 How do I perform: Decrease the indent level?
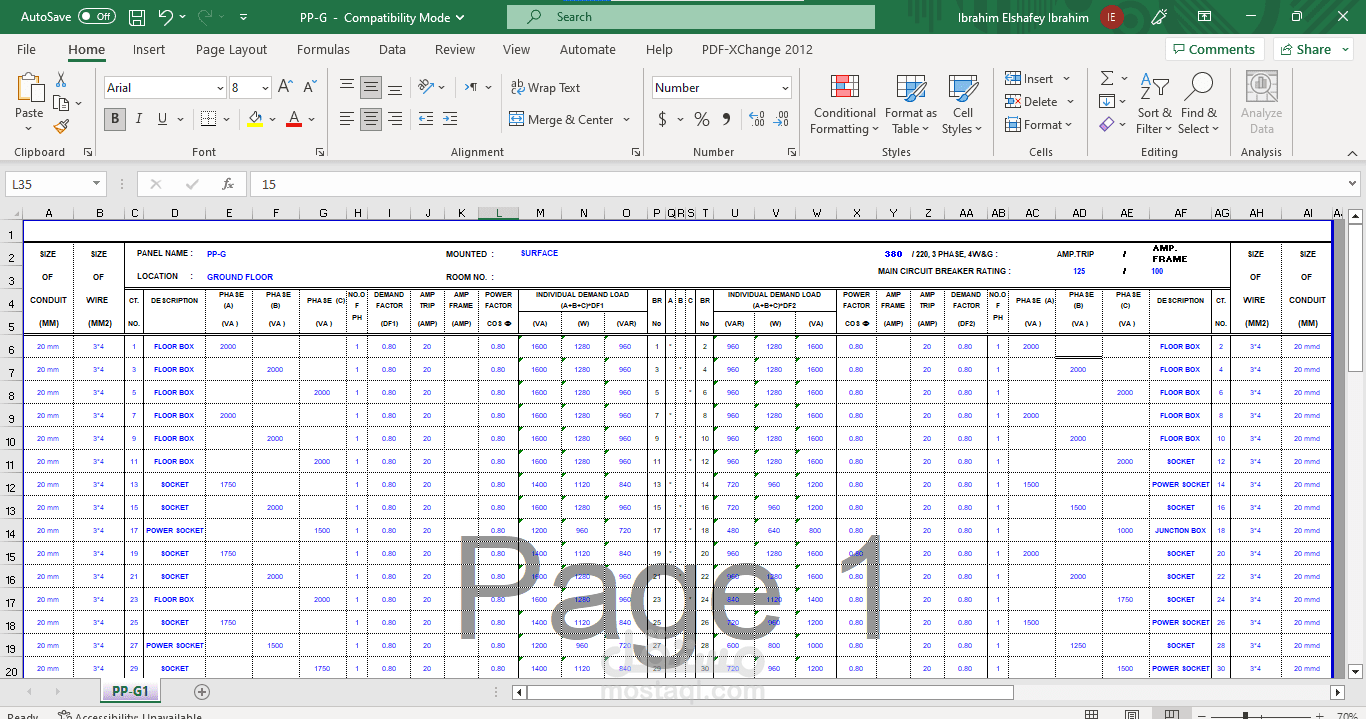tap(425, 119)
